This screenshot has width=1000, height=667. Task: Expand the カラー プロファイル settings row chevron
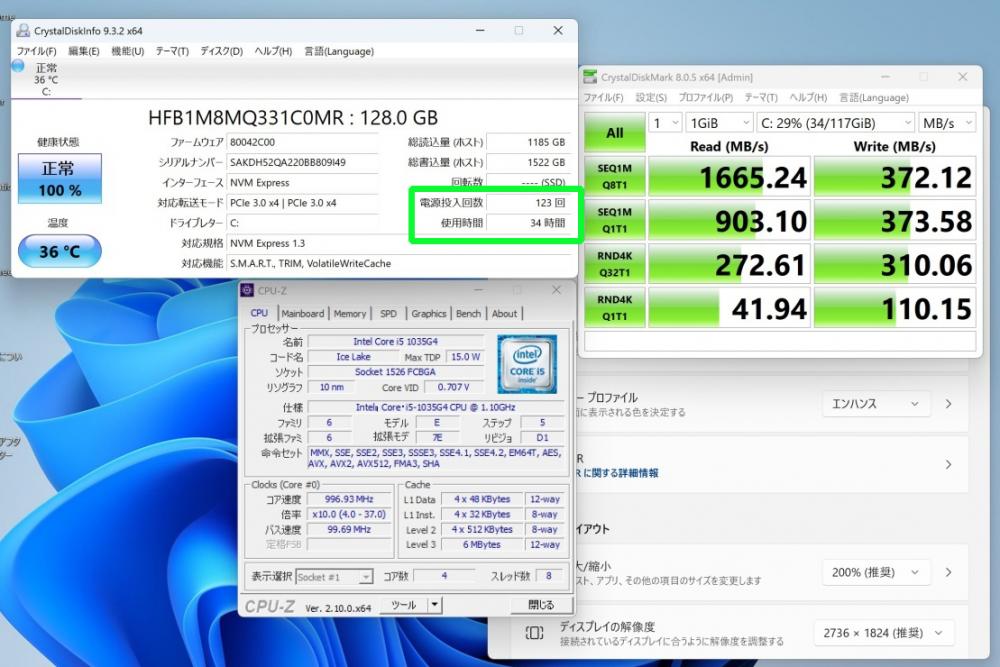[948, 404]
